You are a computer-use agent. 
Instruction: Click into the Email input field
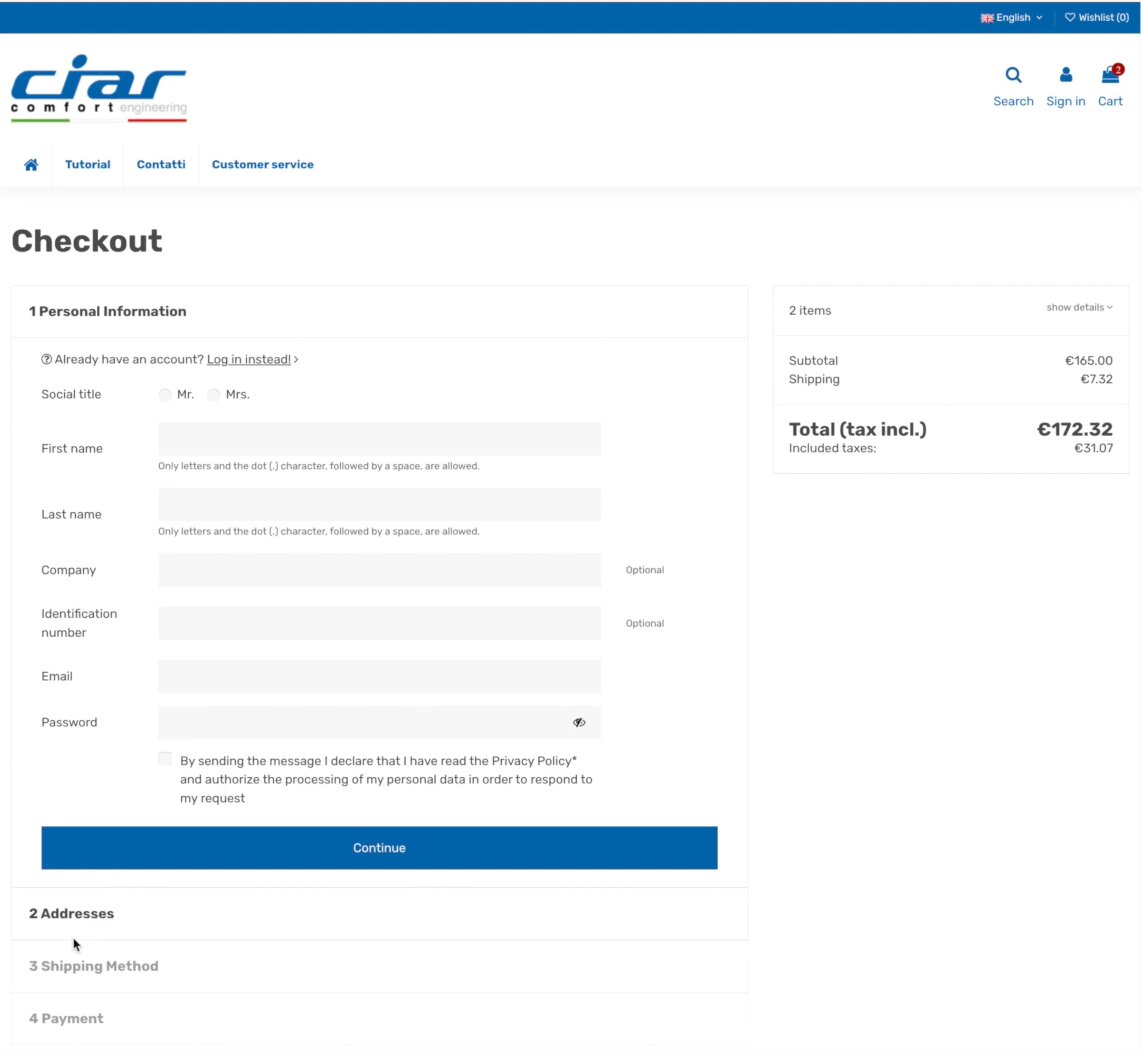379,677
